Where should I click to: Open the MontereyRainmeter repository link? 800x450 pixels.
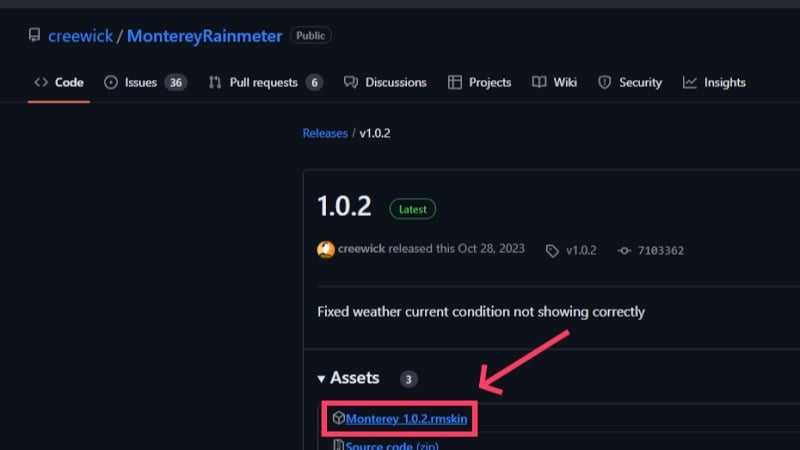click(x=204, y=36)
